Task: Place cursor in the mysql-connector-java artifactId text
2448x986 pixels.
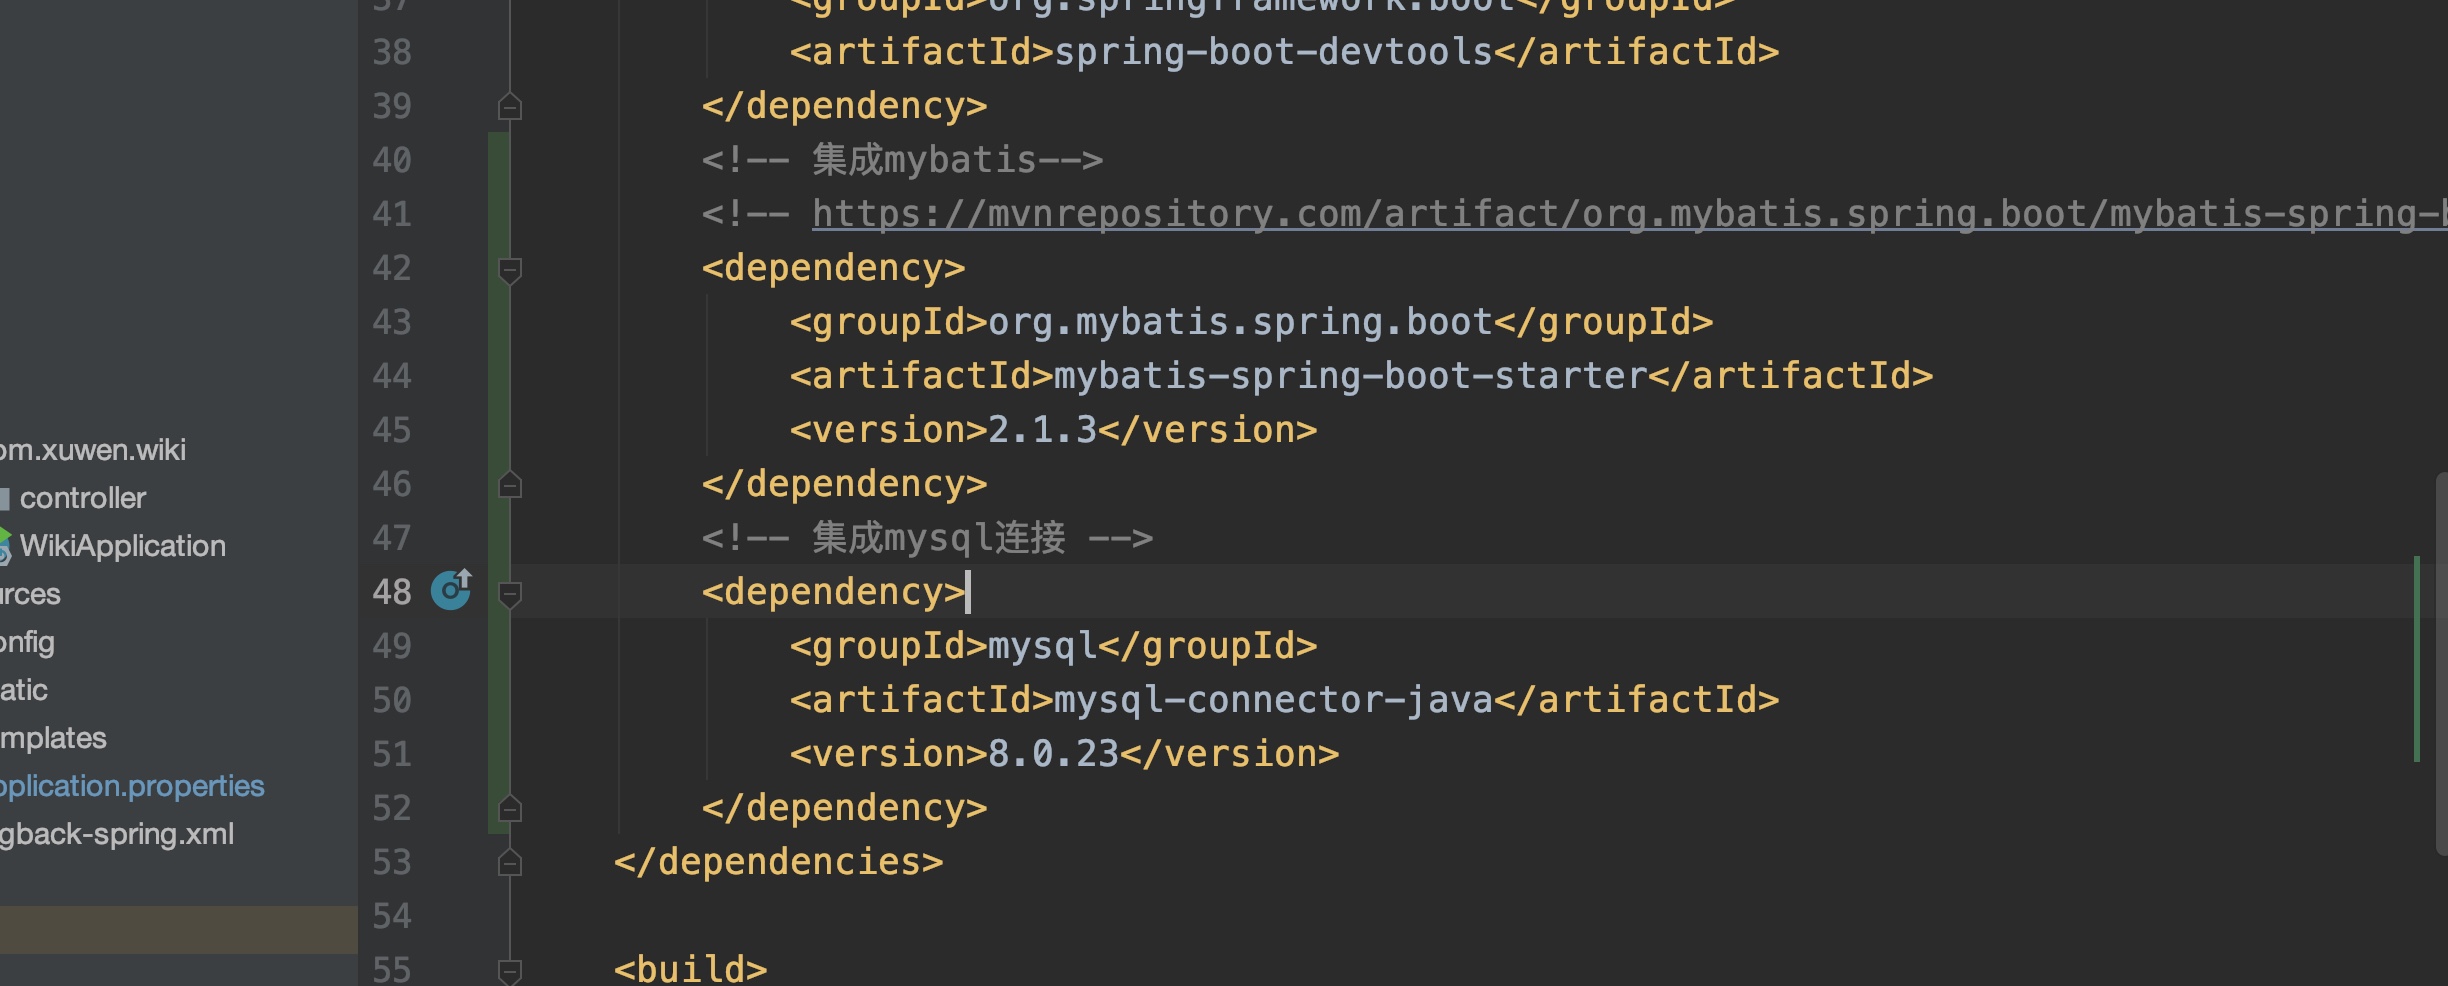Action: (1272, 700)
